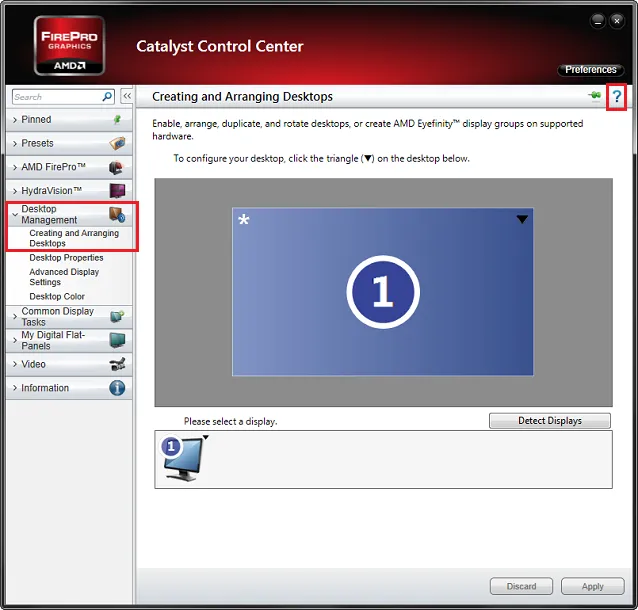
Task: Open the Preferences menu
Action: 590,70
